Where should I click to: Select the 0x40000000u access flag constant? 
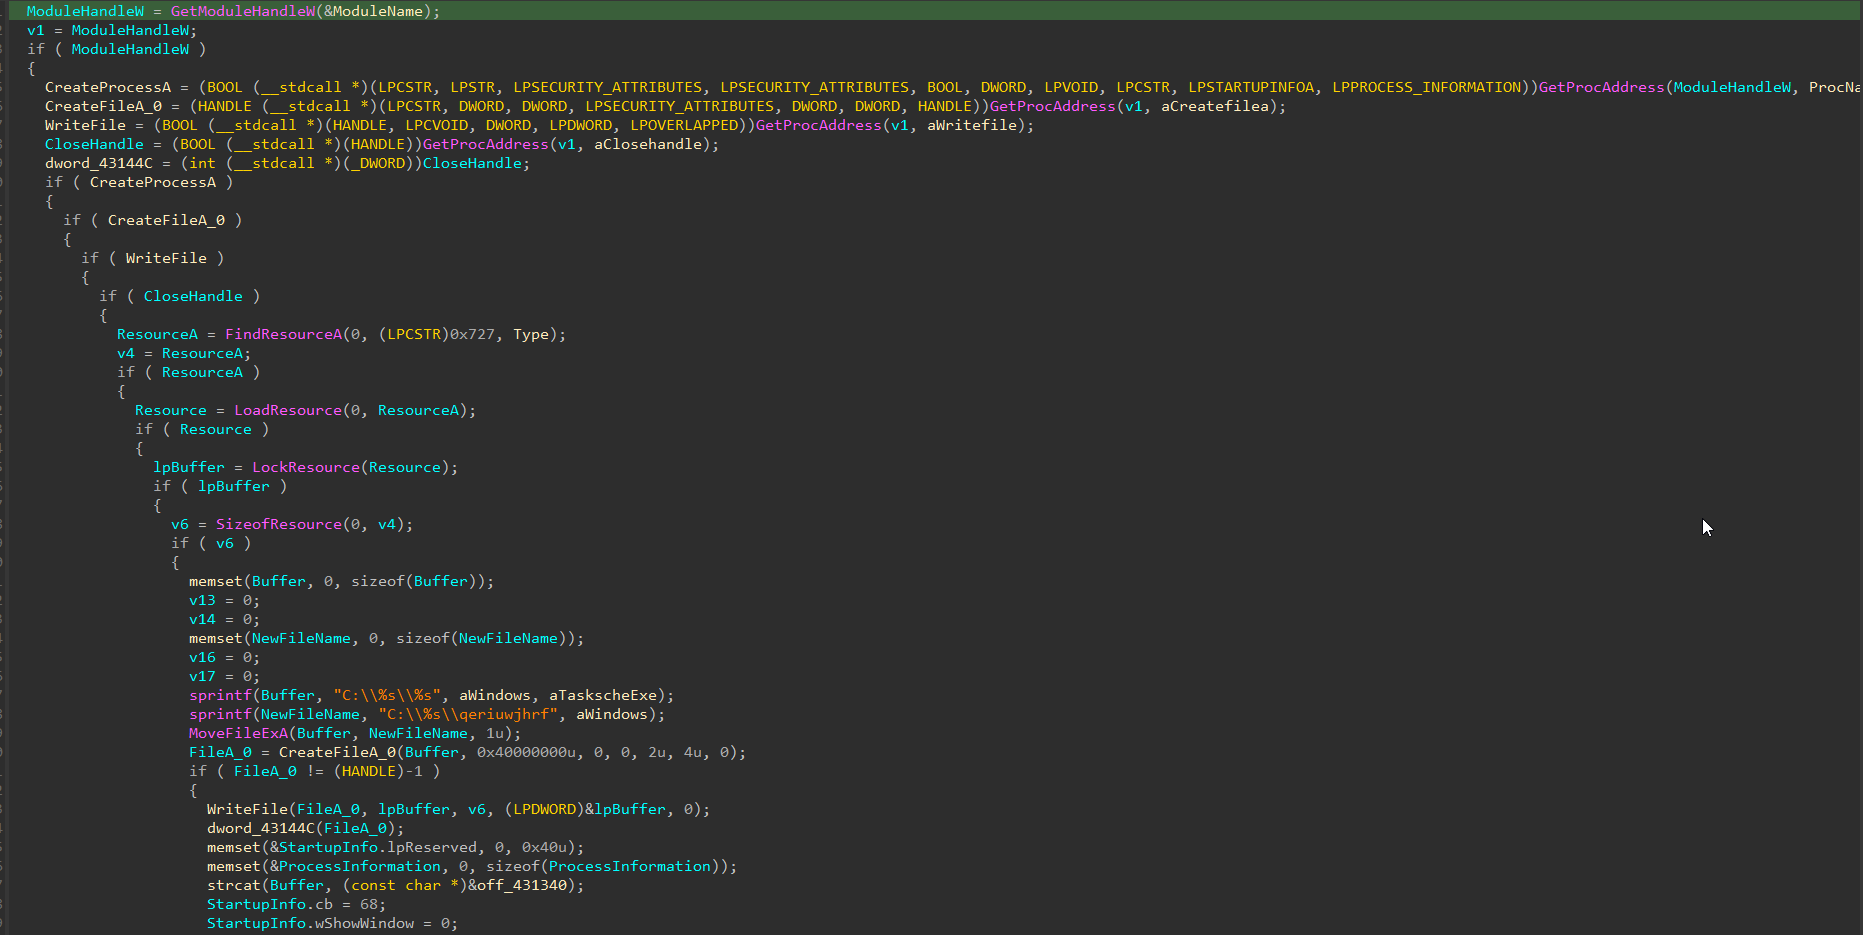pos(526,752)
